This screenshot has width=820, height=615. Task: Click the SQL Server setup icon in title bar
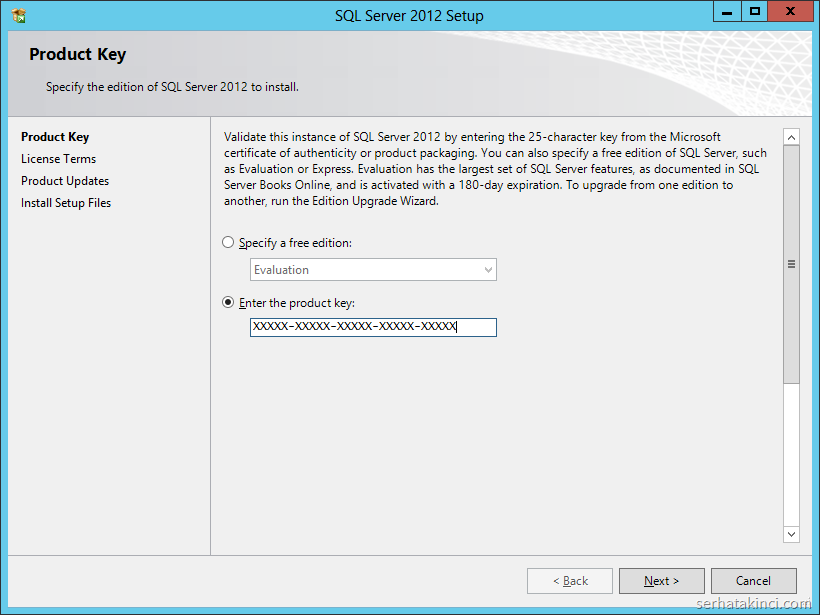tap(18, 15)
